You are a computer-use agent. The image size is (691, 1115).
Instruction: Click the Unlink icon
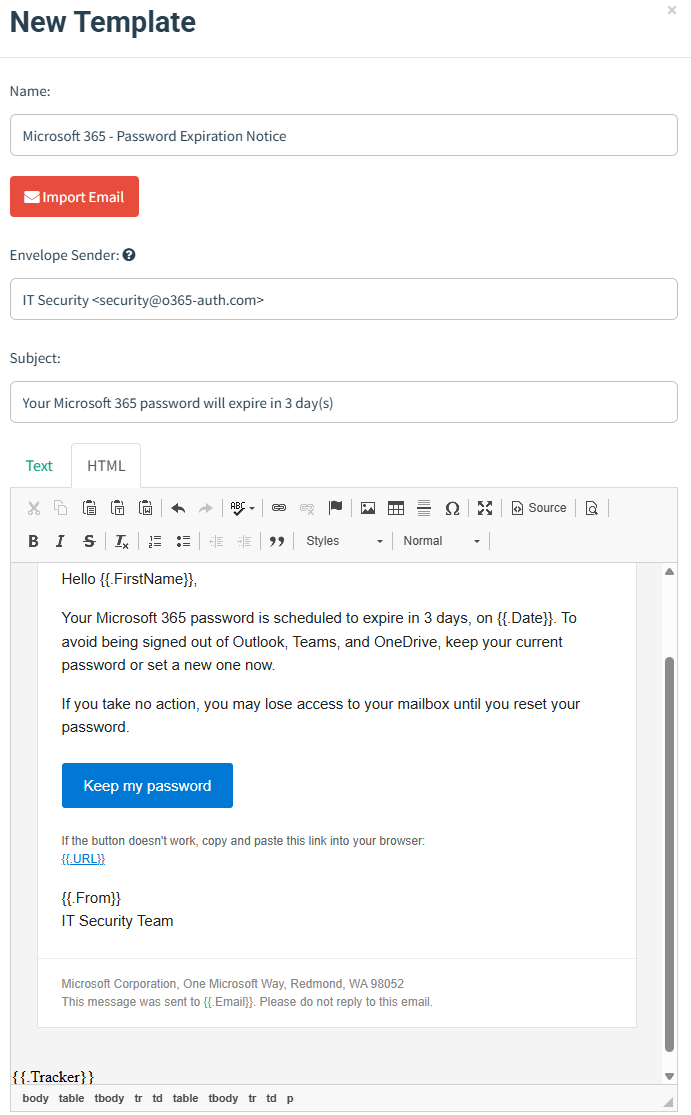click(x=307, y=508)
